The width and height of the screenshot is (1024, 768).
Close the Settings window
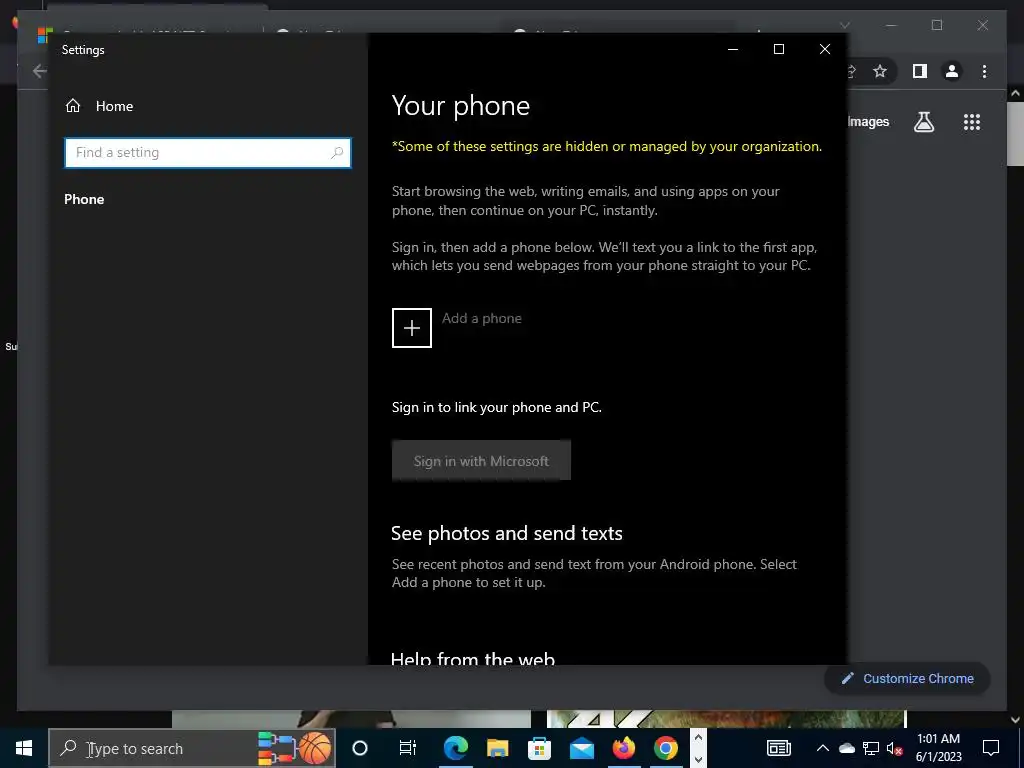click(x=825, y=49)
